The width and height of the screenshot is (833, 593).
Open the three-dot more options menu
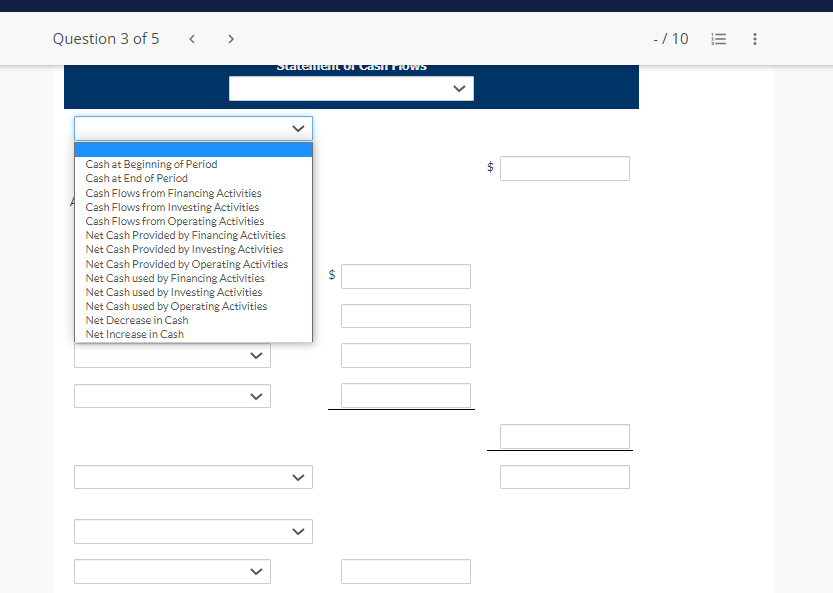click(754, 39)
